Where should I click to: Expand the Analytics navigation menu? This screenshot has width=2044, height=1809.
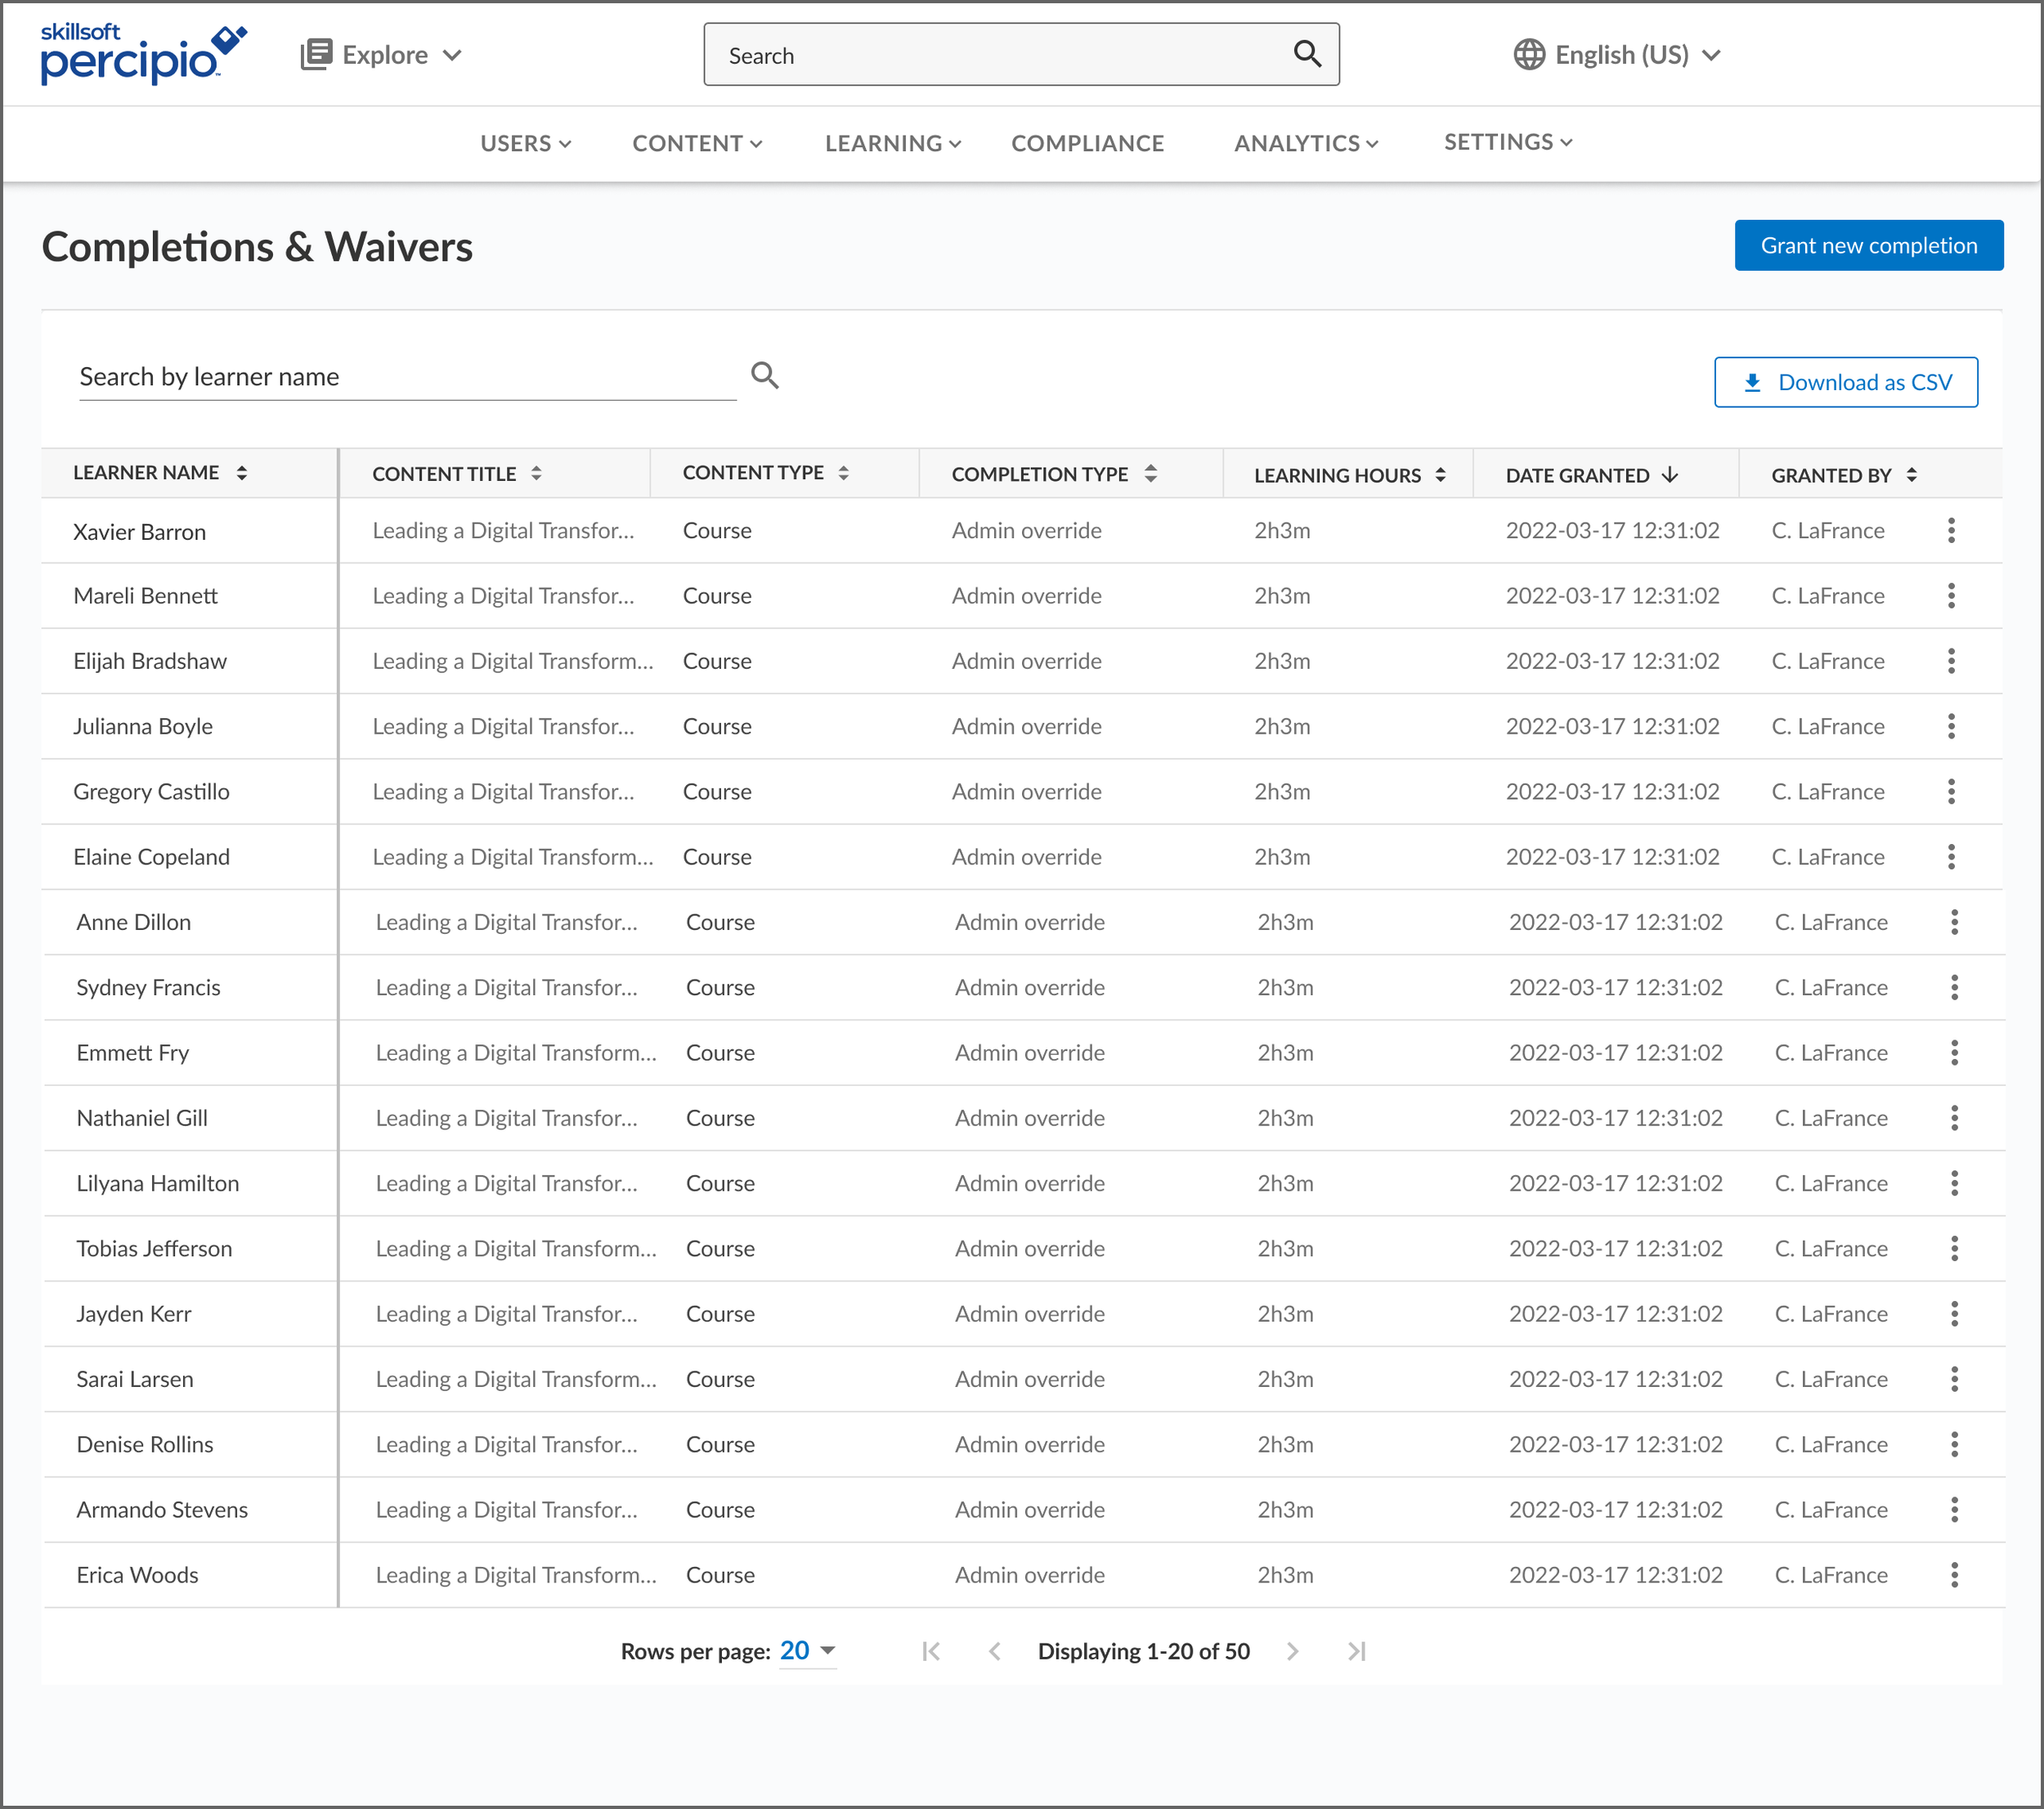(1305, 143)
